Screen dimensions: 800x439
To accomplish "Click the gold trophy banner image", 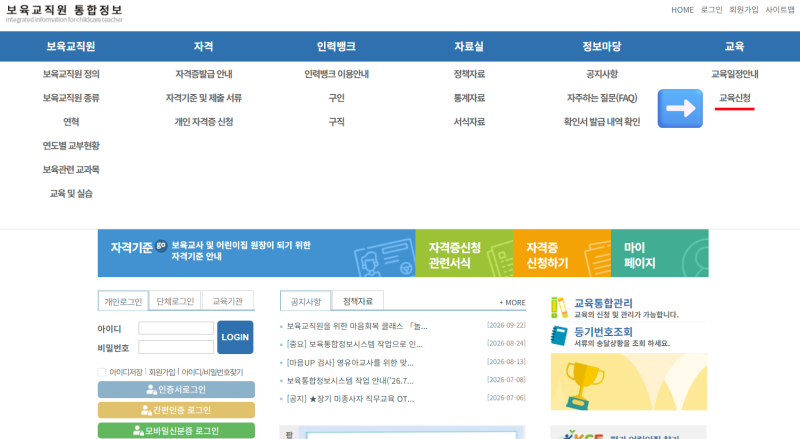I will (629, 382).
